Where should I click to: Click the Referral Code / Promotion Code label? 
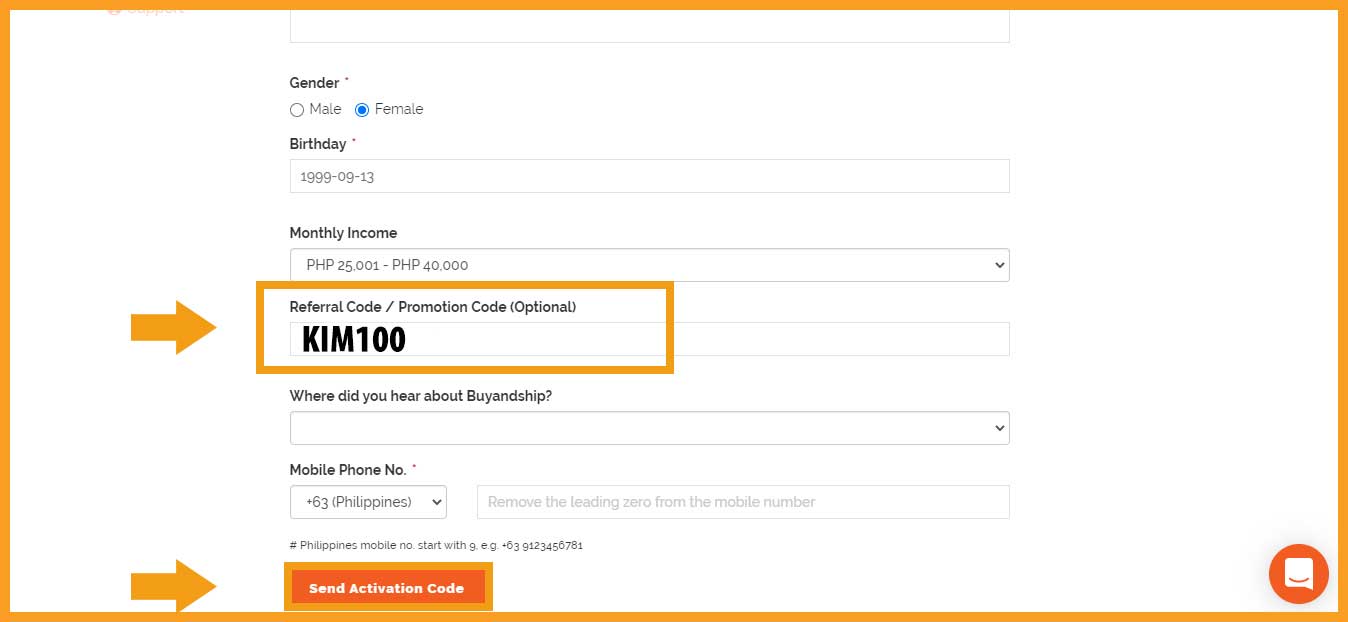433,307
